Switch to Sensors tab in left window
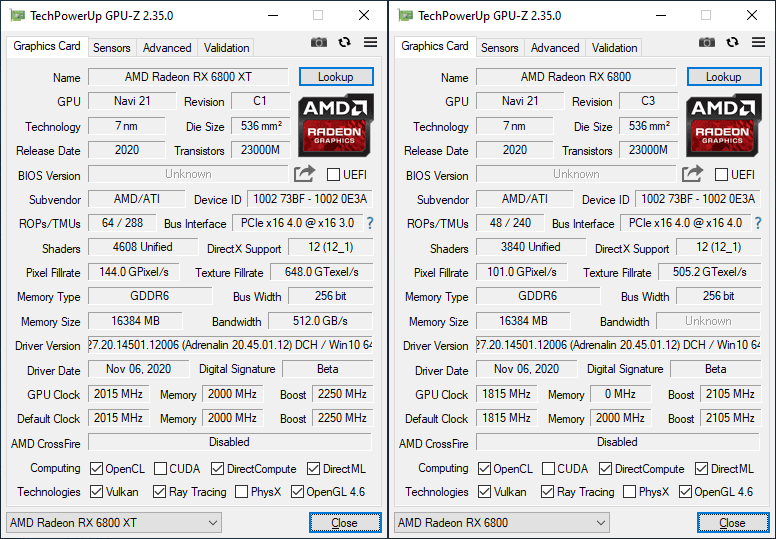Screen dimensions: 776x539 click(112, 48)
